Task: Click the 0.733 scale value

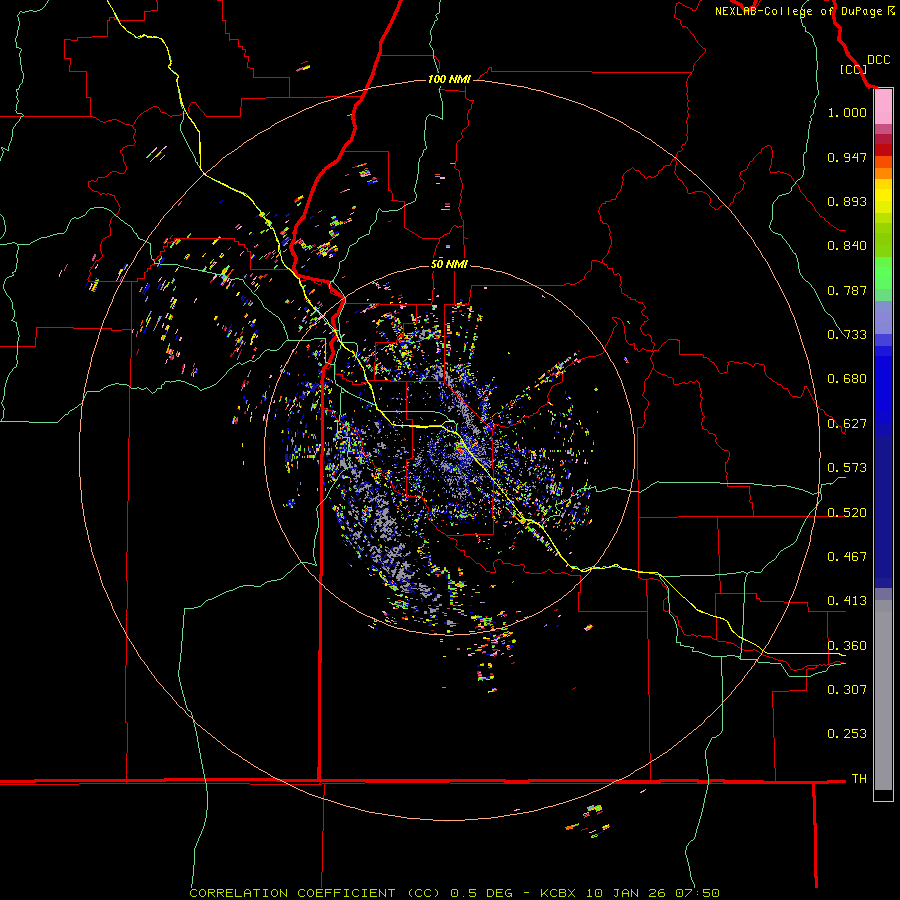Action: tap(847, 335)
